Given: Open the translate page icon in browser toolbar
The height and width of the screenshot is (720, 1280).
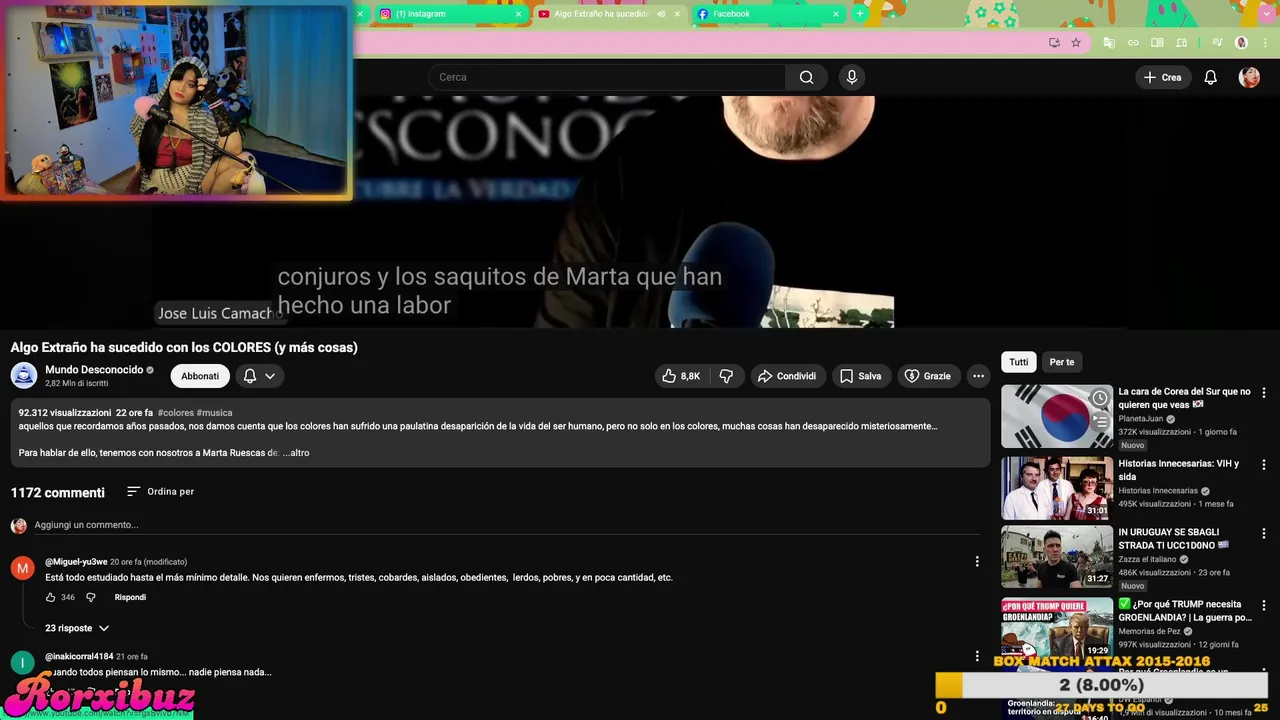Looking at the screenshot, I should click(x=1109, y=43).
